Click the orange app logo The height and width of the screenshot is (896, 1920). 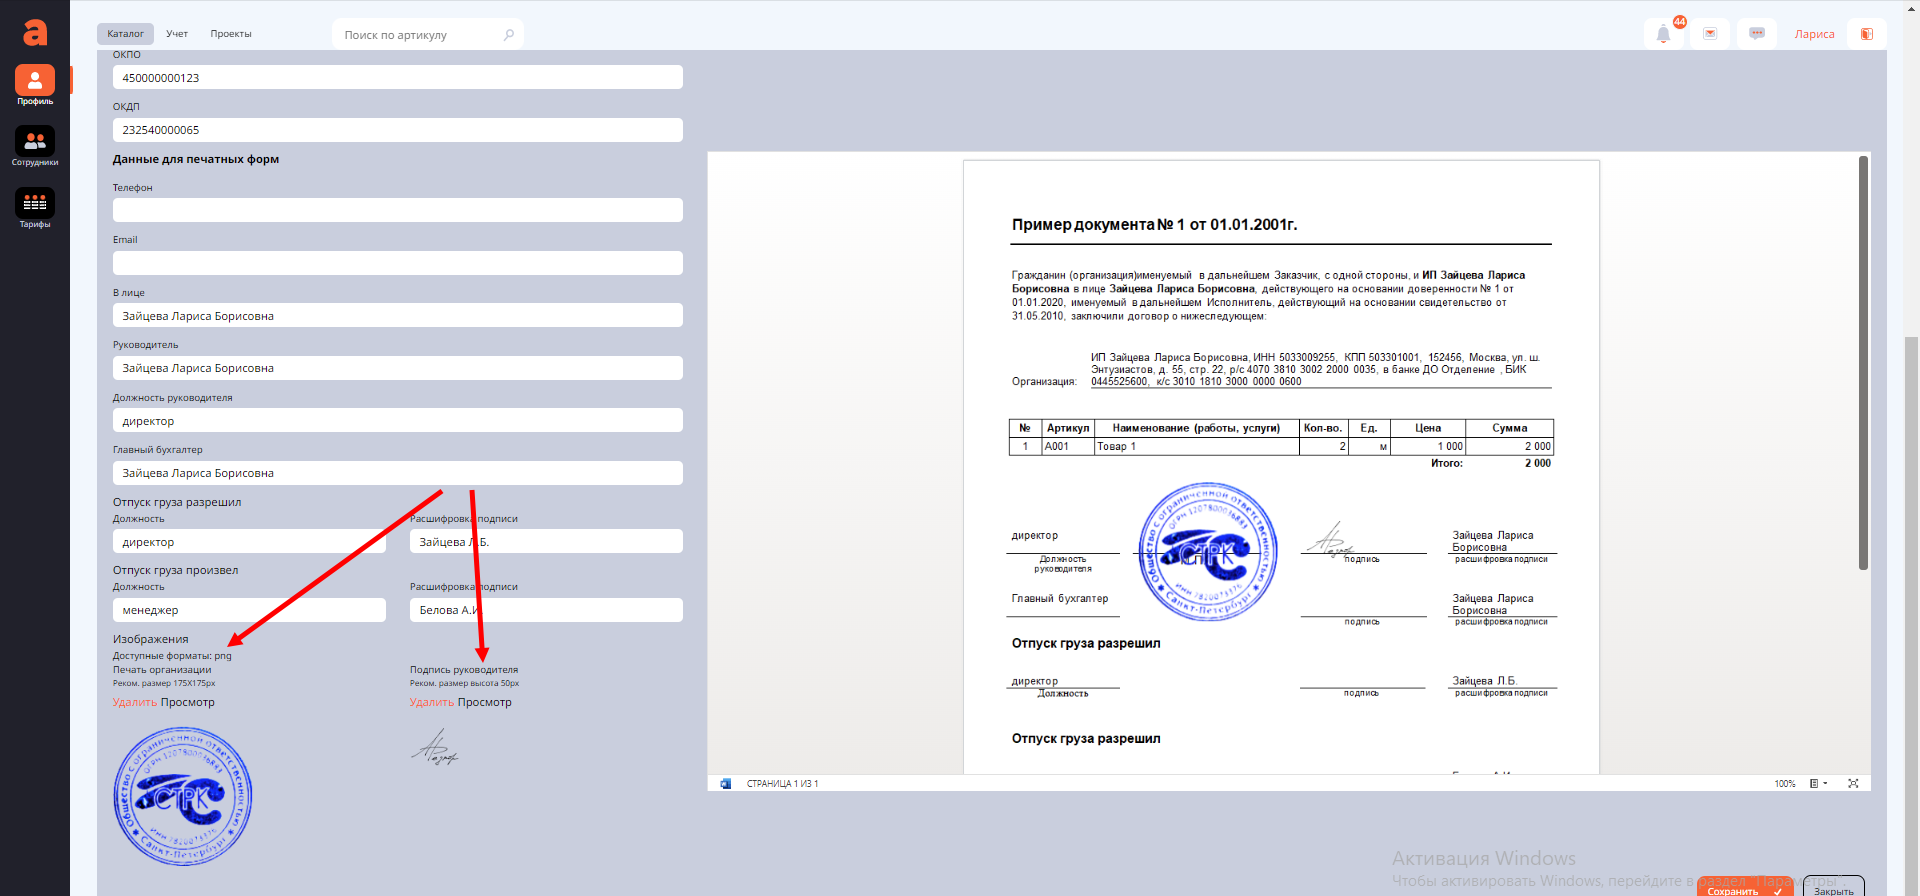click(35, 33)
